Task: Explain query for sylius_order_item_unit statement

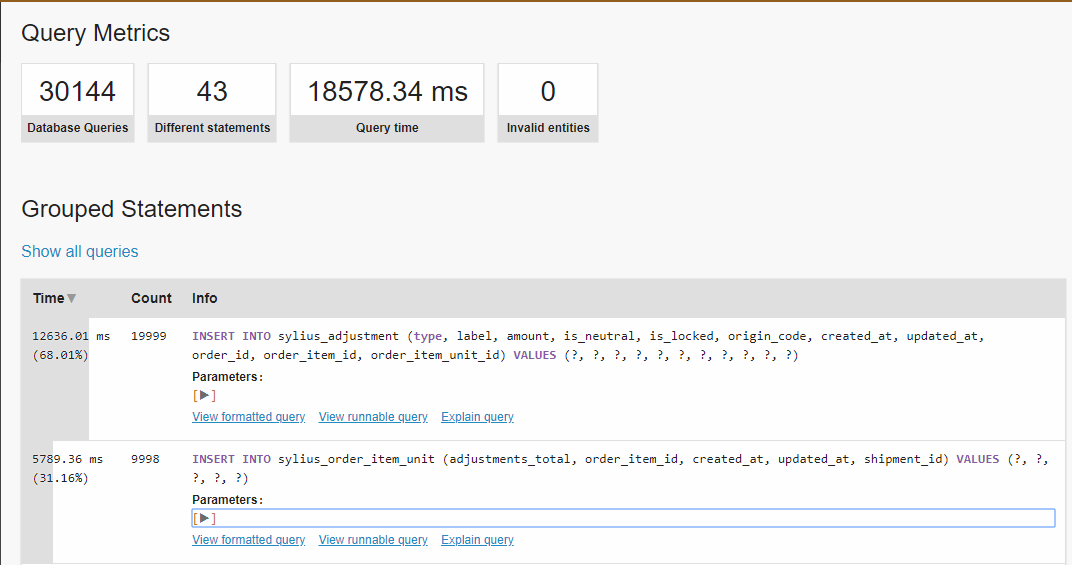Action: tap(477, 540)
